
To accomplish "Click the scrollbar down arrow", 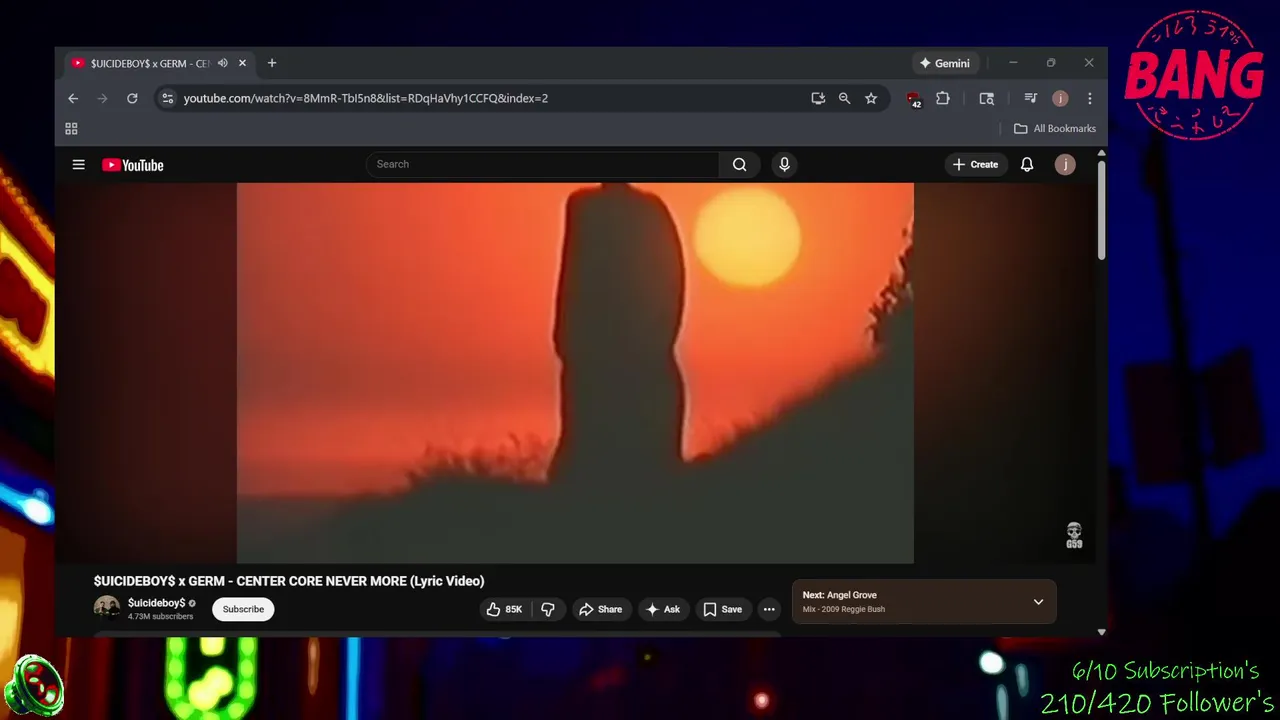I will 1101,632.
